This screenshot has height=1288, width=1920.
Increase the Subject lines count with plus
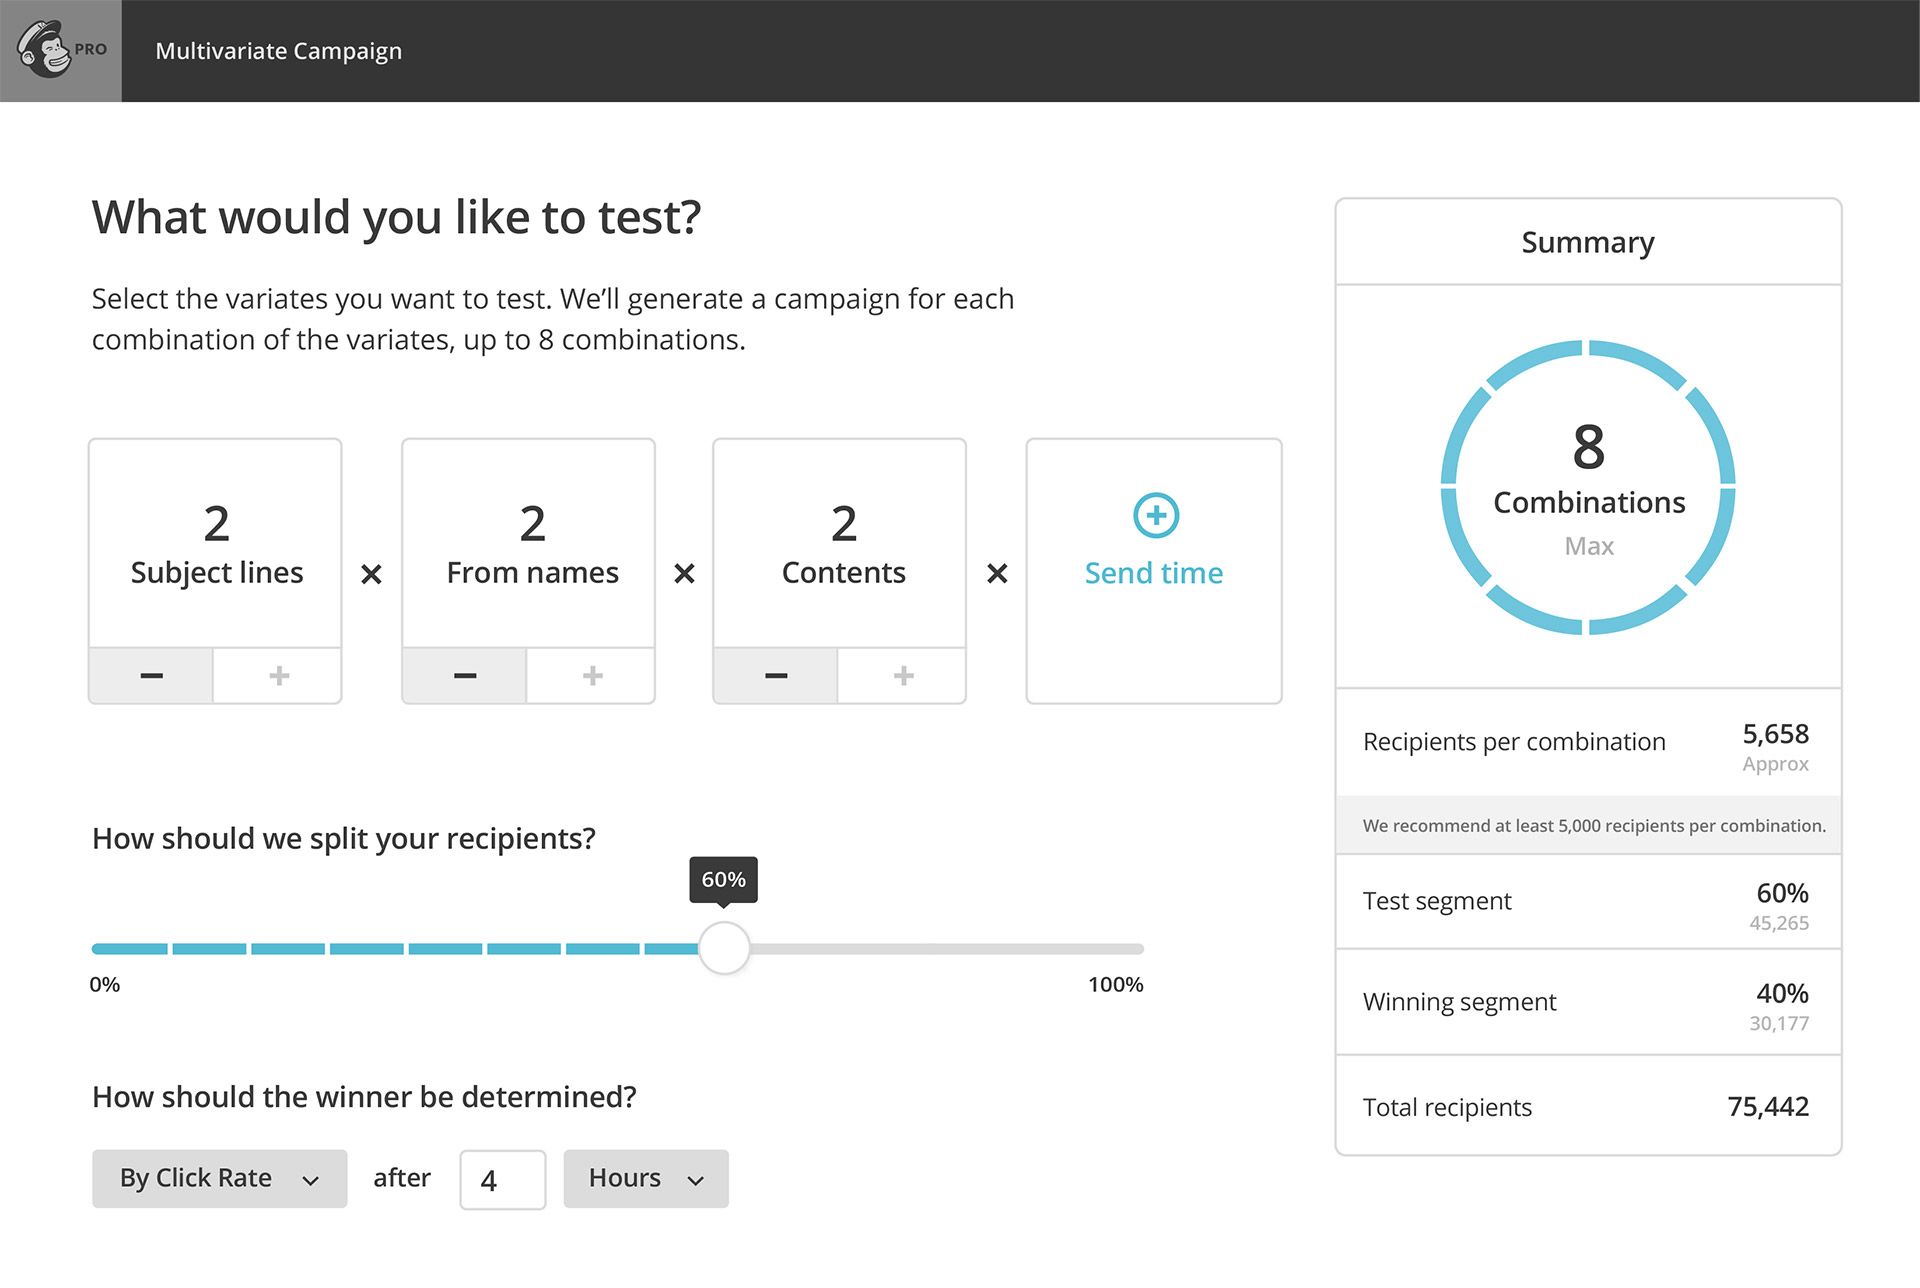(x=279, y=676)
